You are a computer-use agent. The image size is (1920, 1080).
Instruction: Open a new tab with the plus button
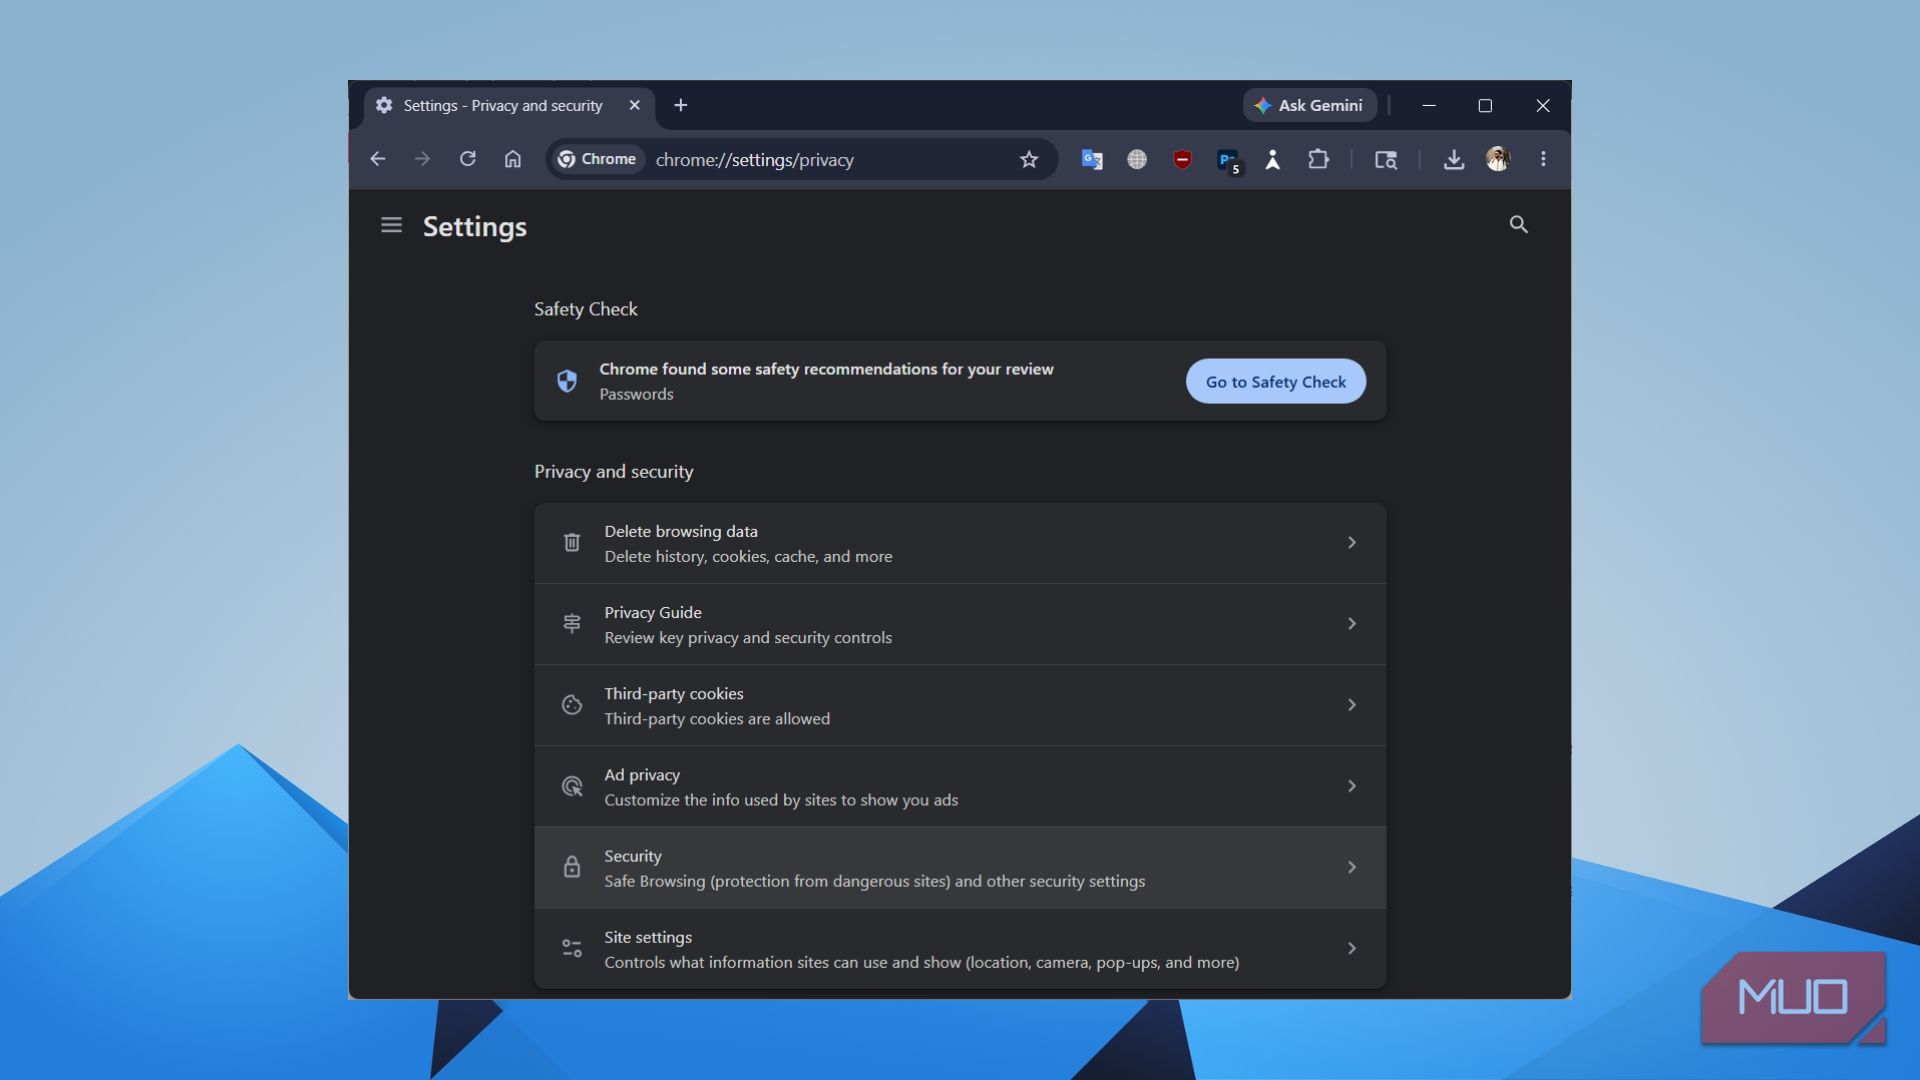pyautogui.click(x=681, y=105)
